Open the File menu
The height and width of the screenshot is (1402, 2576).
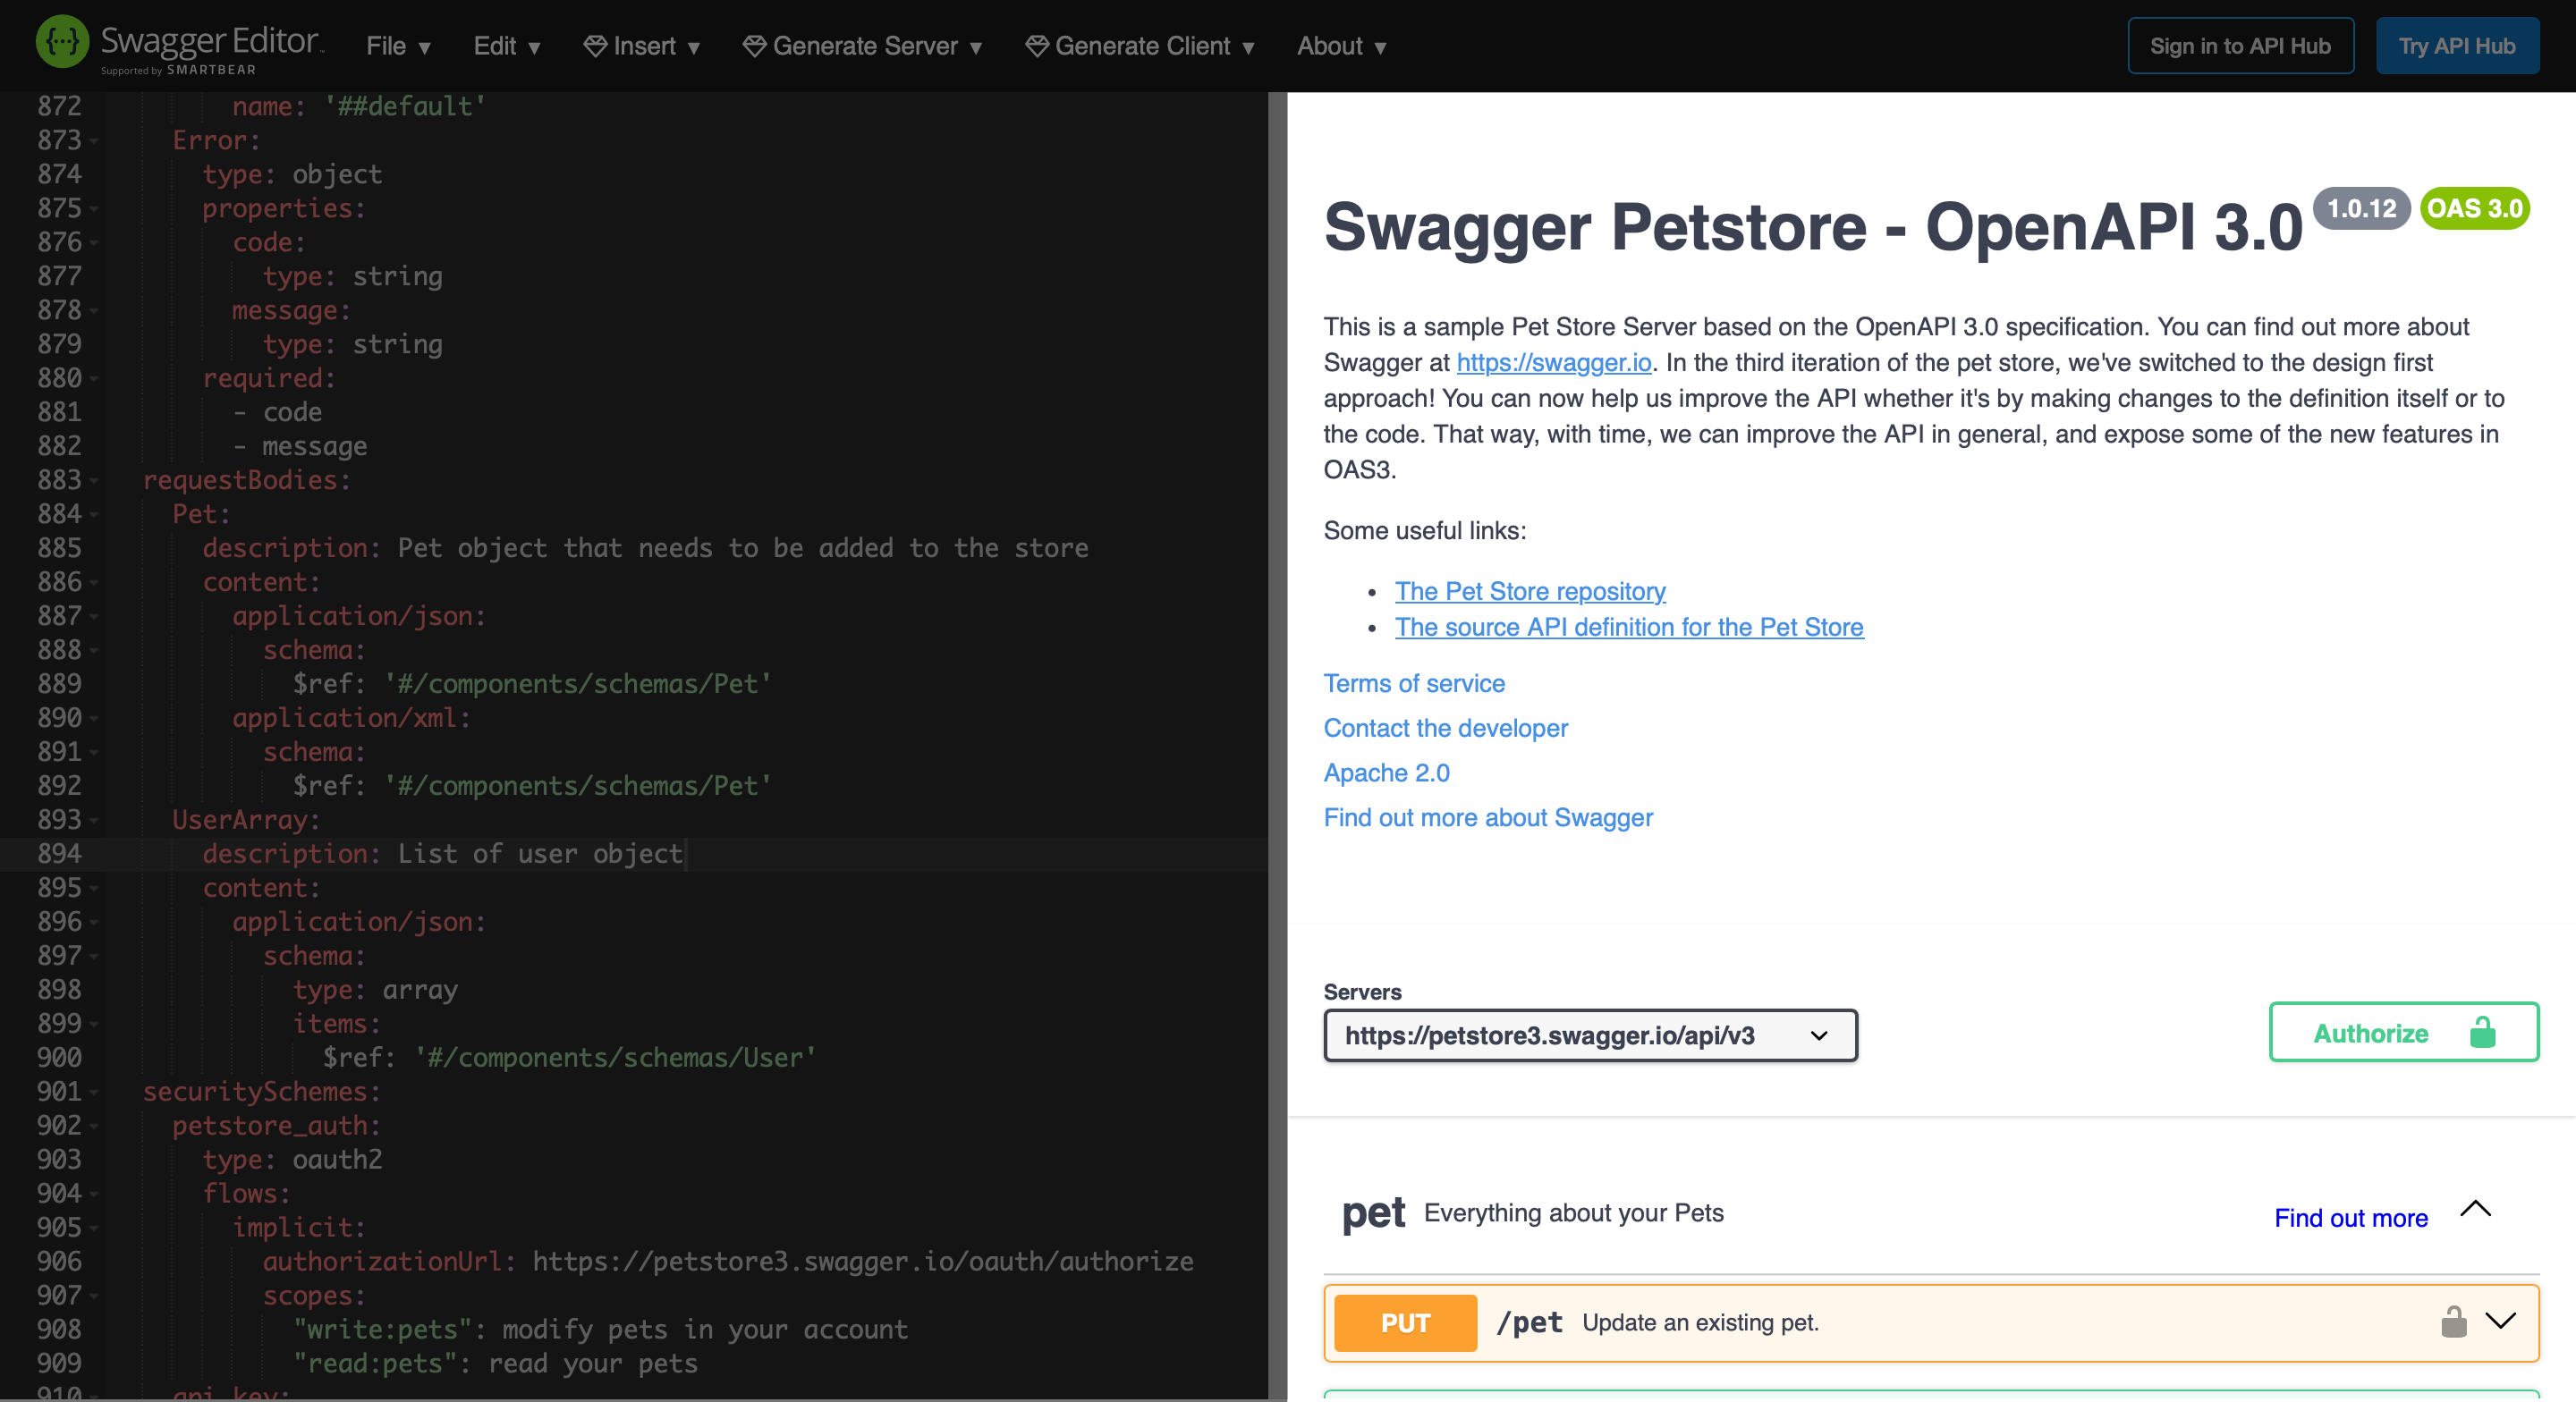[396, 45]
